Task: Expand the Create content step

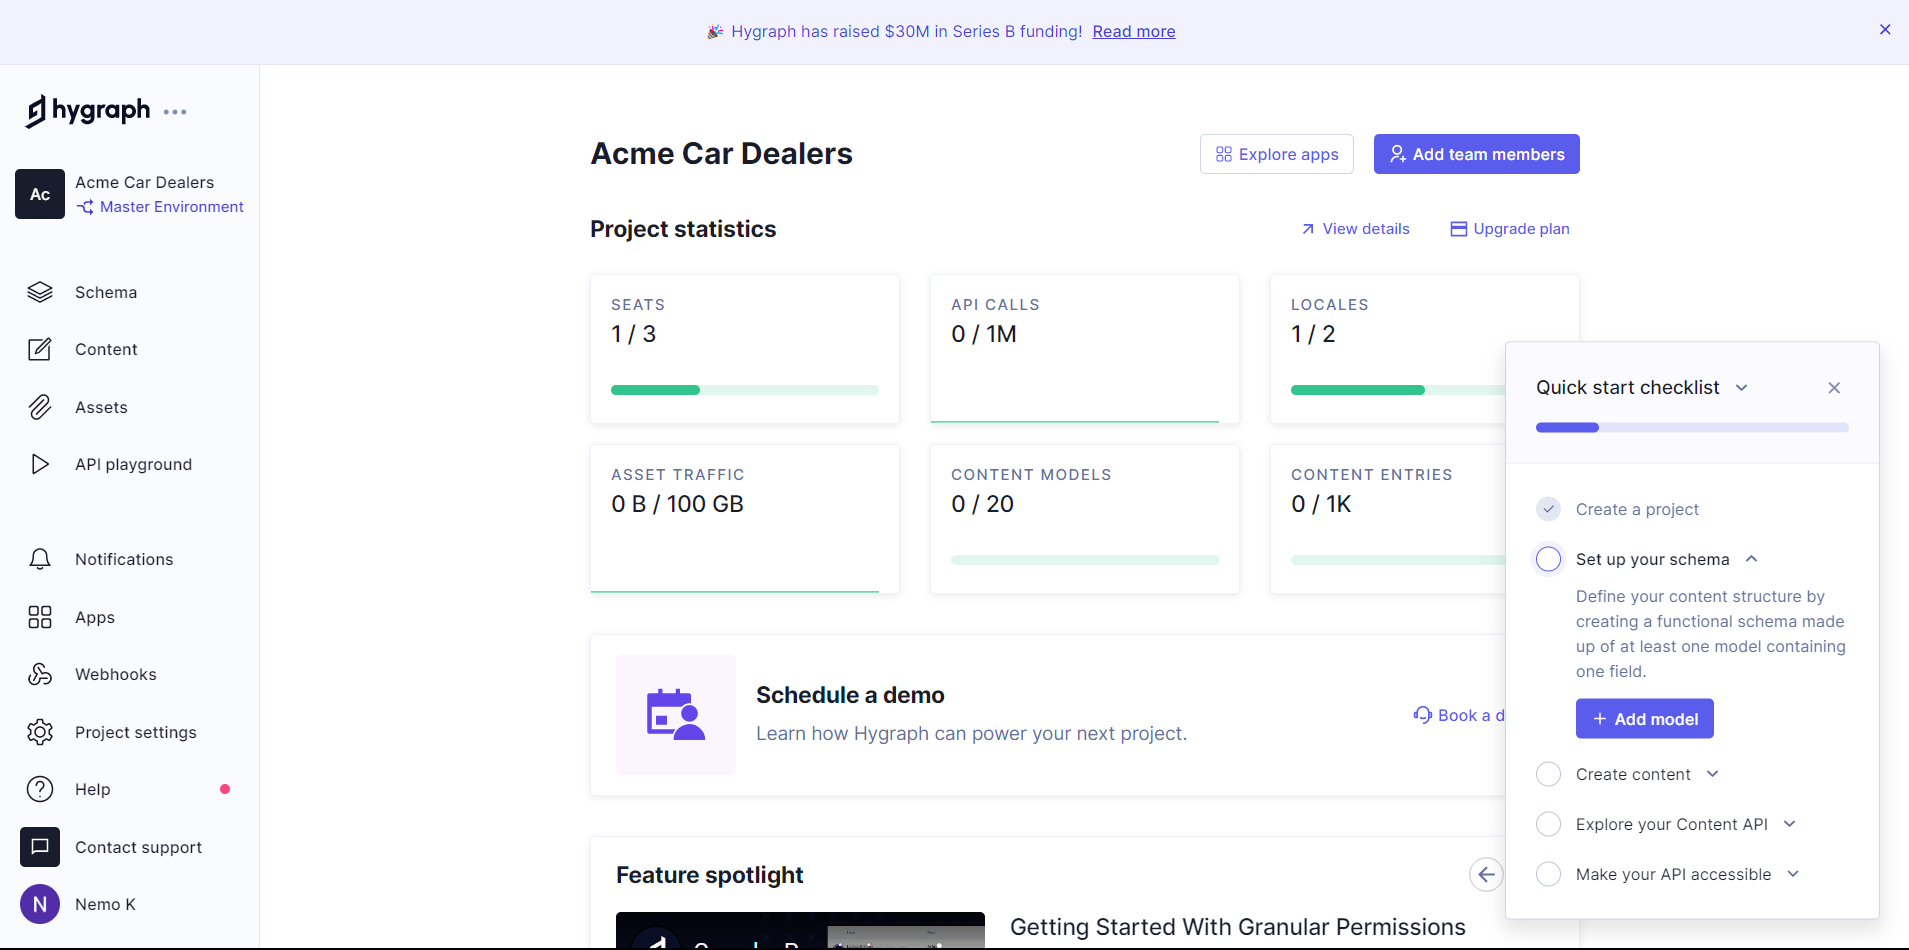Action: pyautogui.click(x=1712, y=773)
